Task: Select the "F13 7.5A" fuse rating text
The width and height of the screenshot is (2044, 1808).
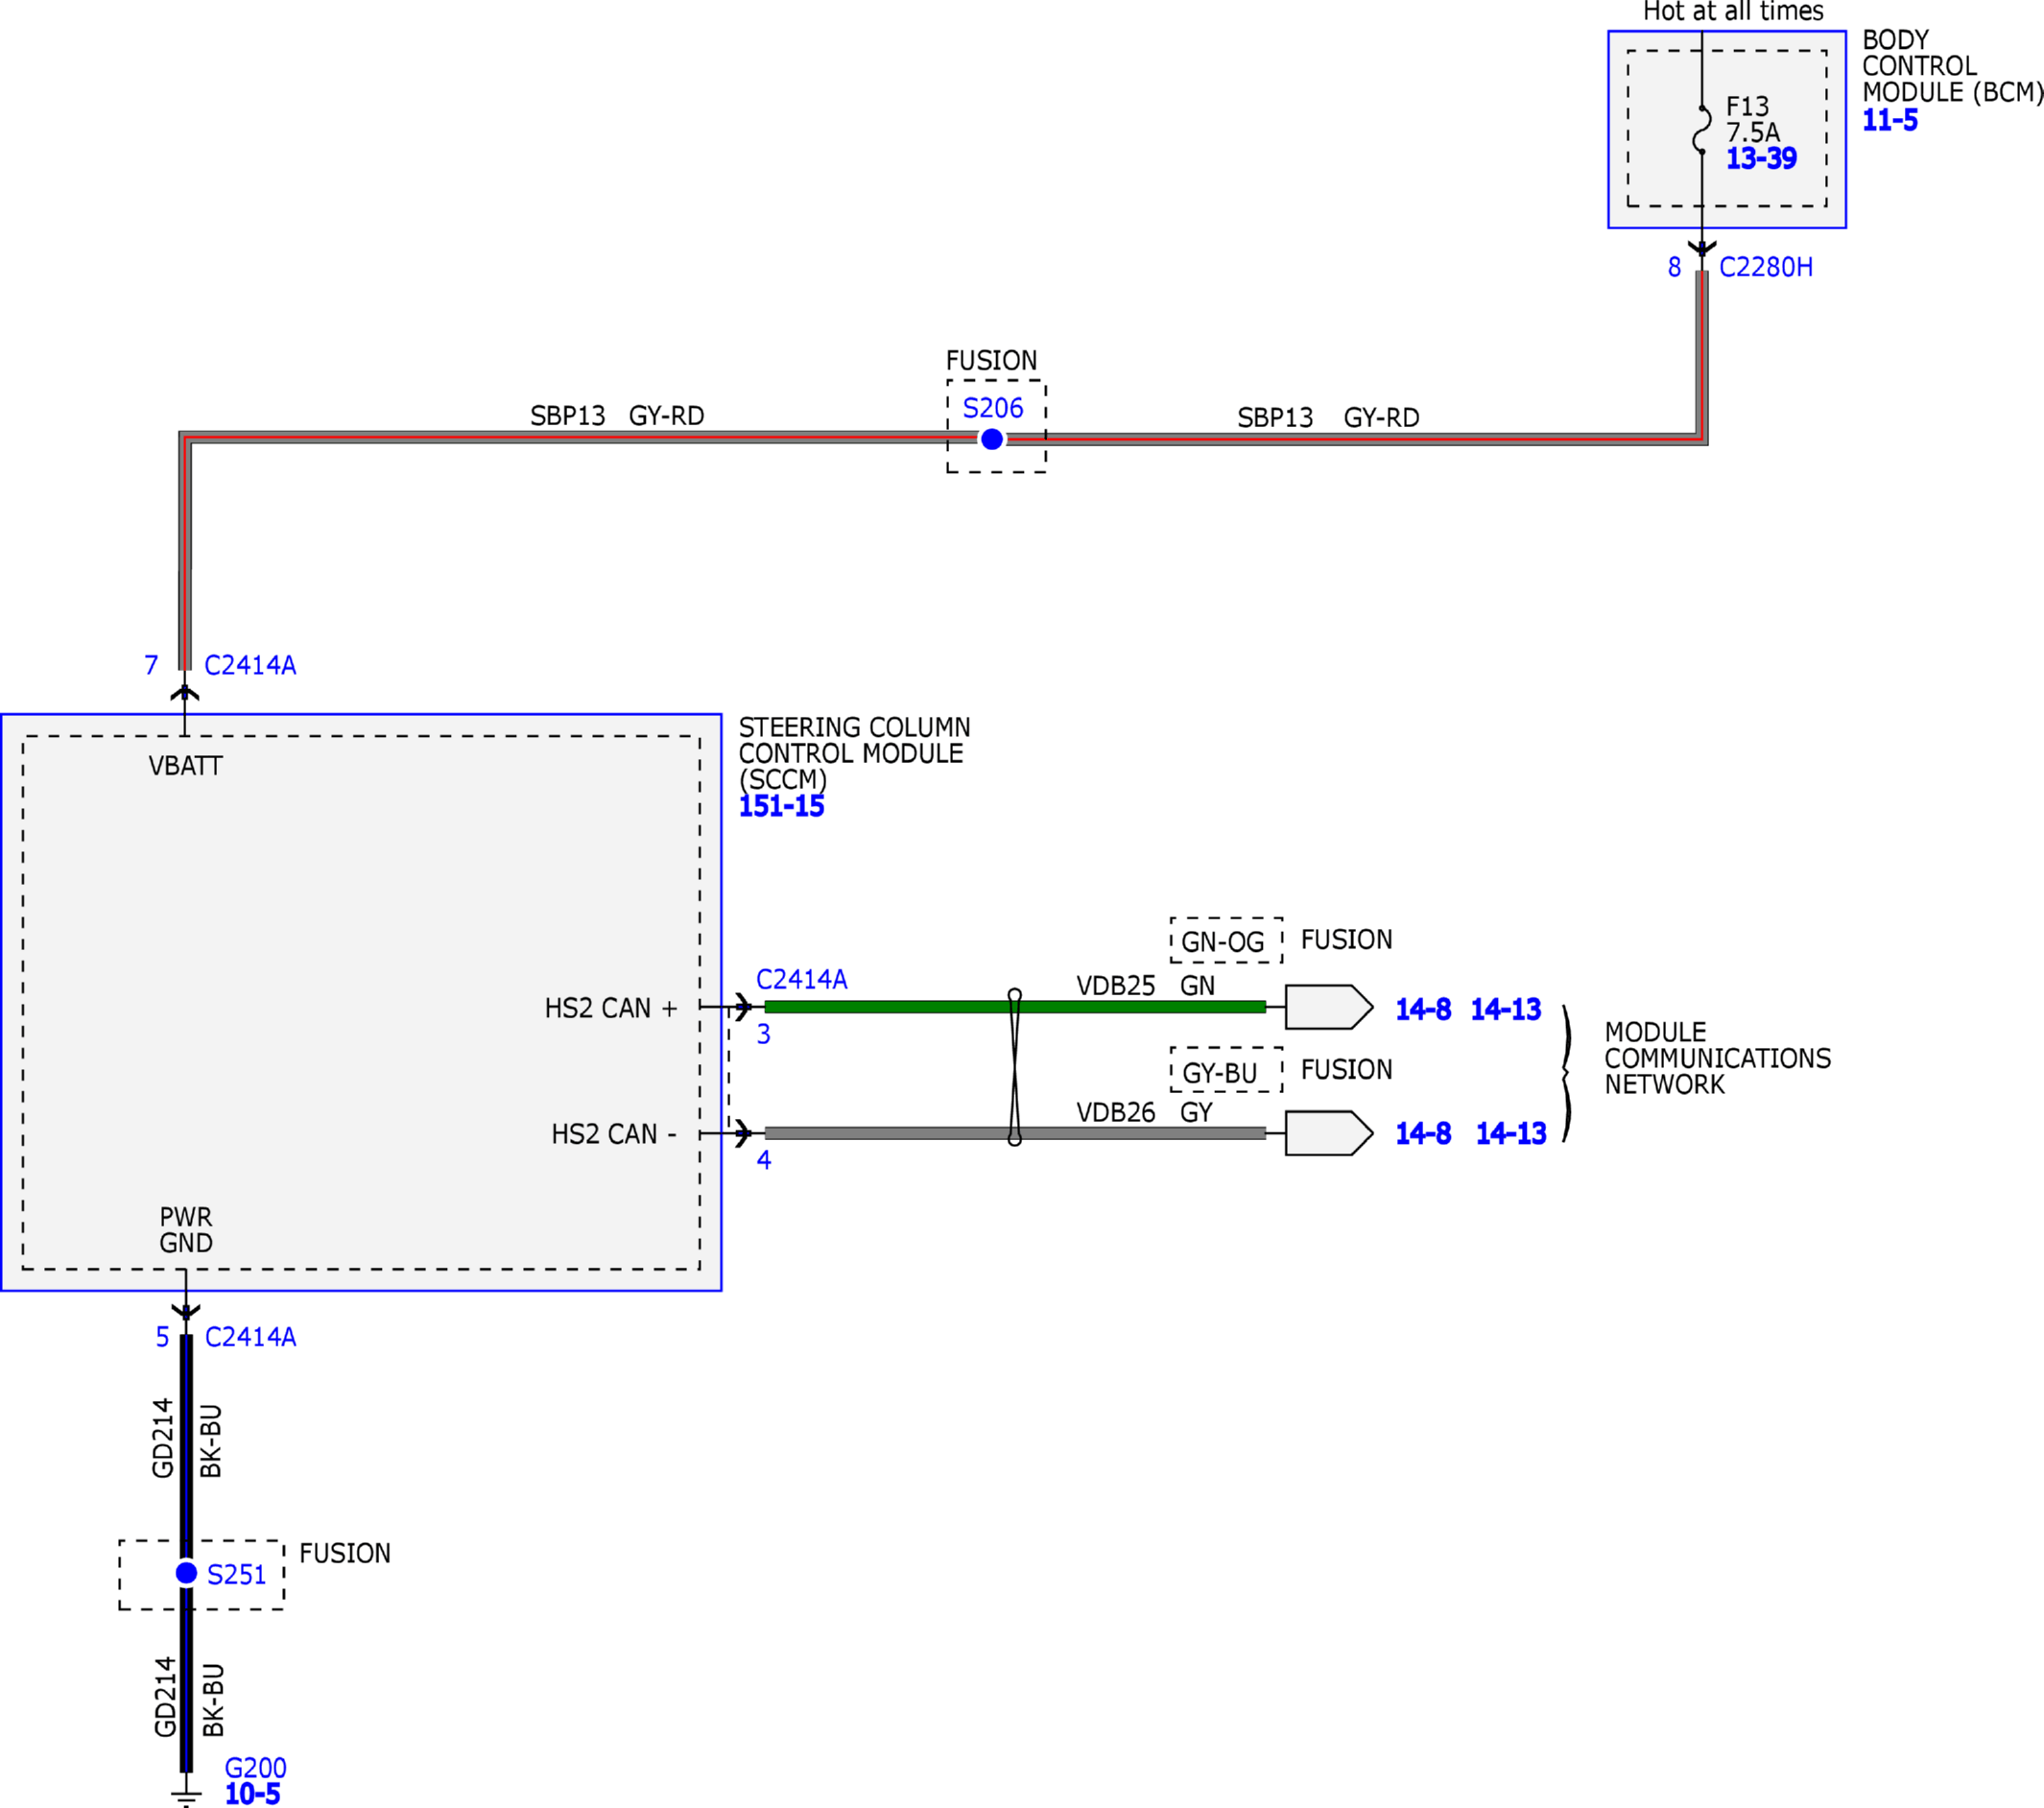Action: tap(1753, 119)
